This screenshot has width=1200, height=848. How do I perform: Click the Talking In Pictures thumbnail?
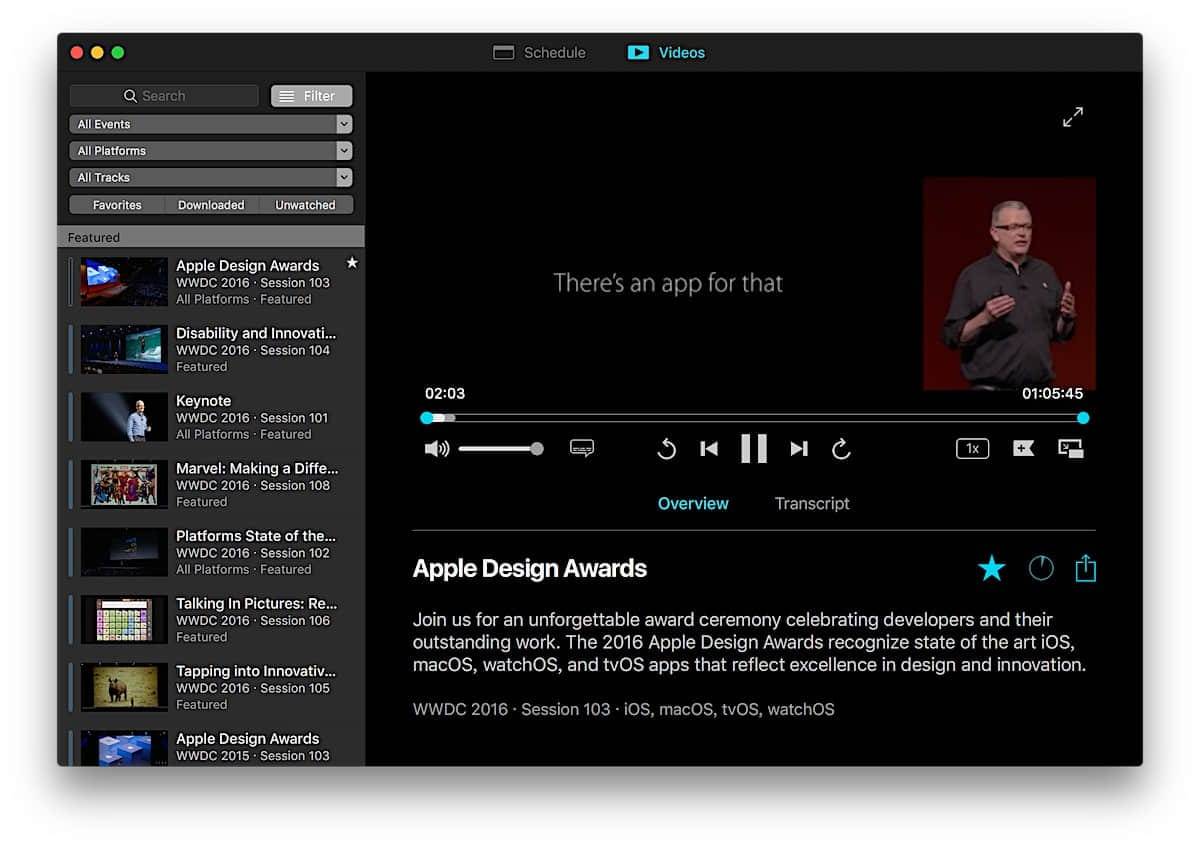[124, 620]
